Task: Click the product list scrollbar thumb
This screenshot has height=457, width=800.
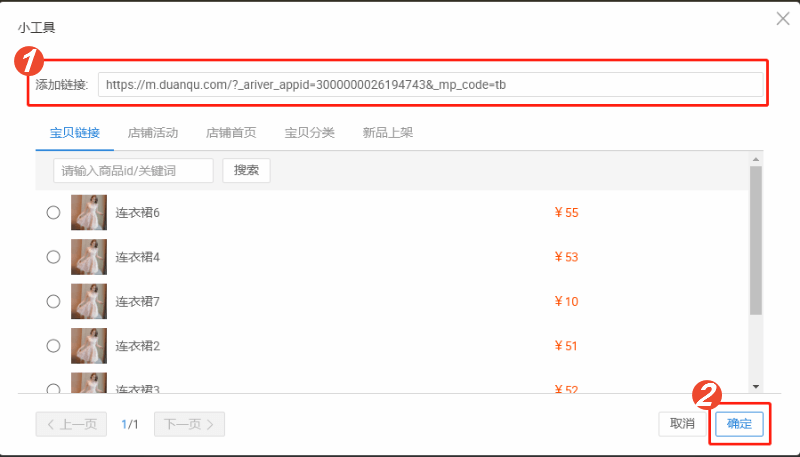Action: [x=756, y=240]
